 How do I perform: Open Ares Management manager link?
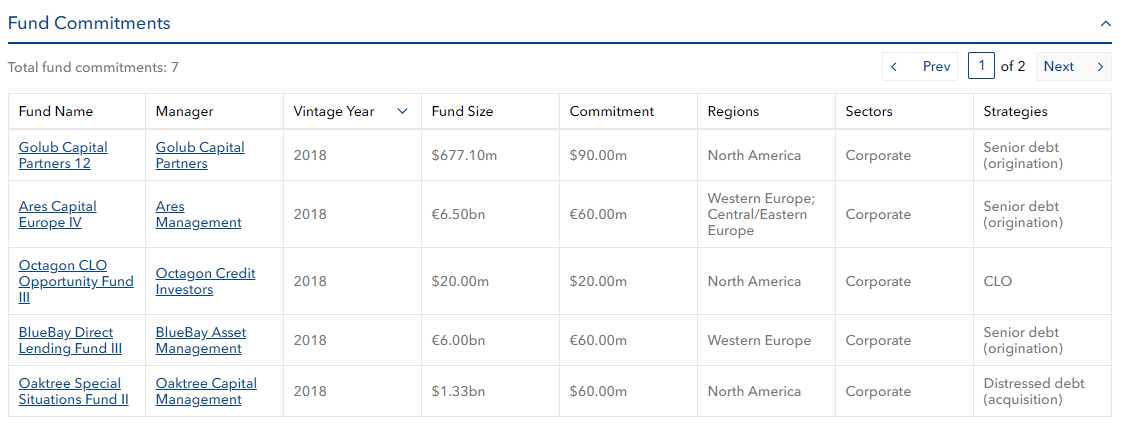coord(199,214)
